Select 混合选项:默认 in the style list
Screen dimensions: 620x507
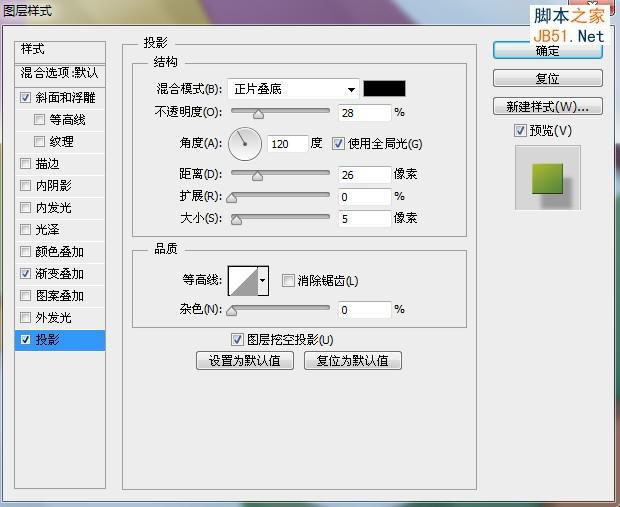[60, 74]
